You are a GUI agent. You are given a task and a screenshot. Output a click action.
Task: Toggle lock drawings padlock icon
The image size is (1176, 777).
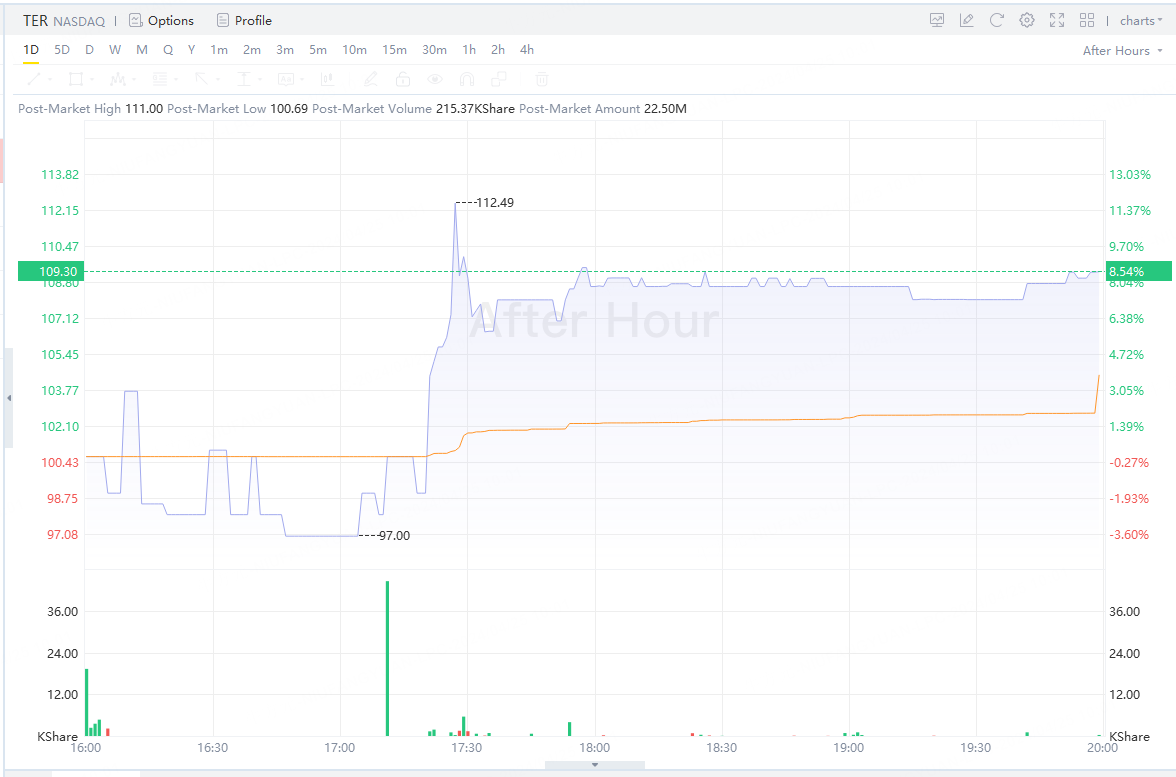(x=403, y=79)
